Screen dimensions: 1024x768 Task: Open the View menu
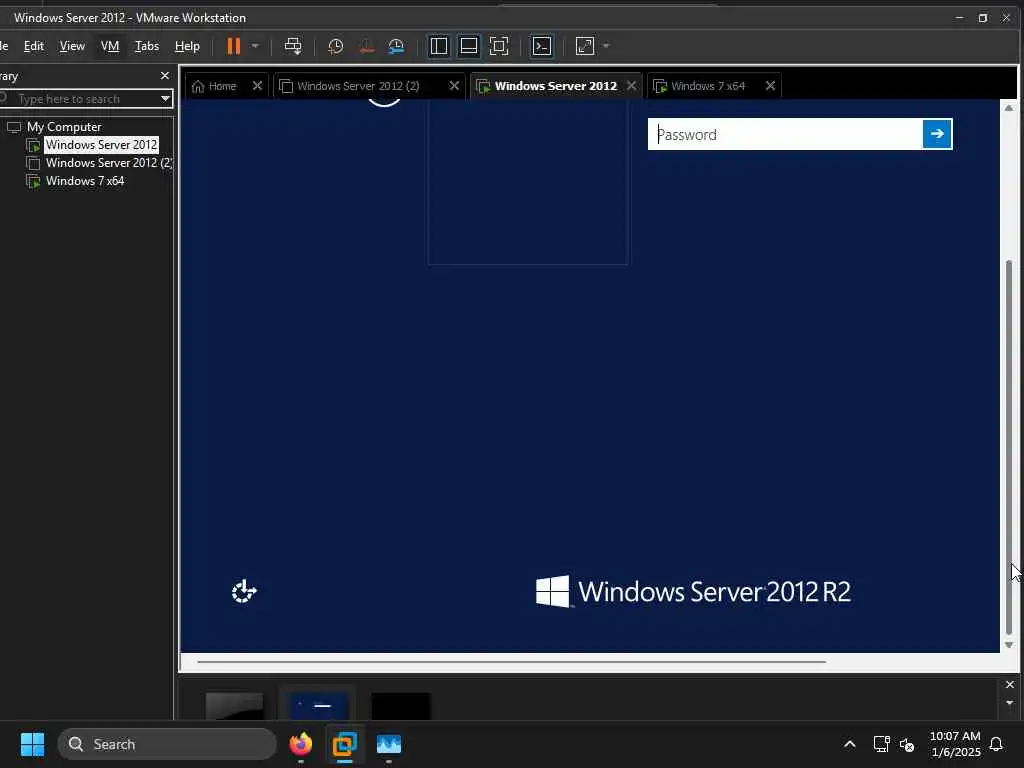click(x=72, y=46)
